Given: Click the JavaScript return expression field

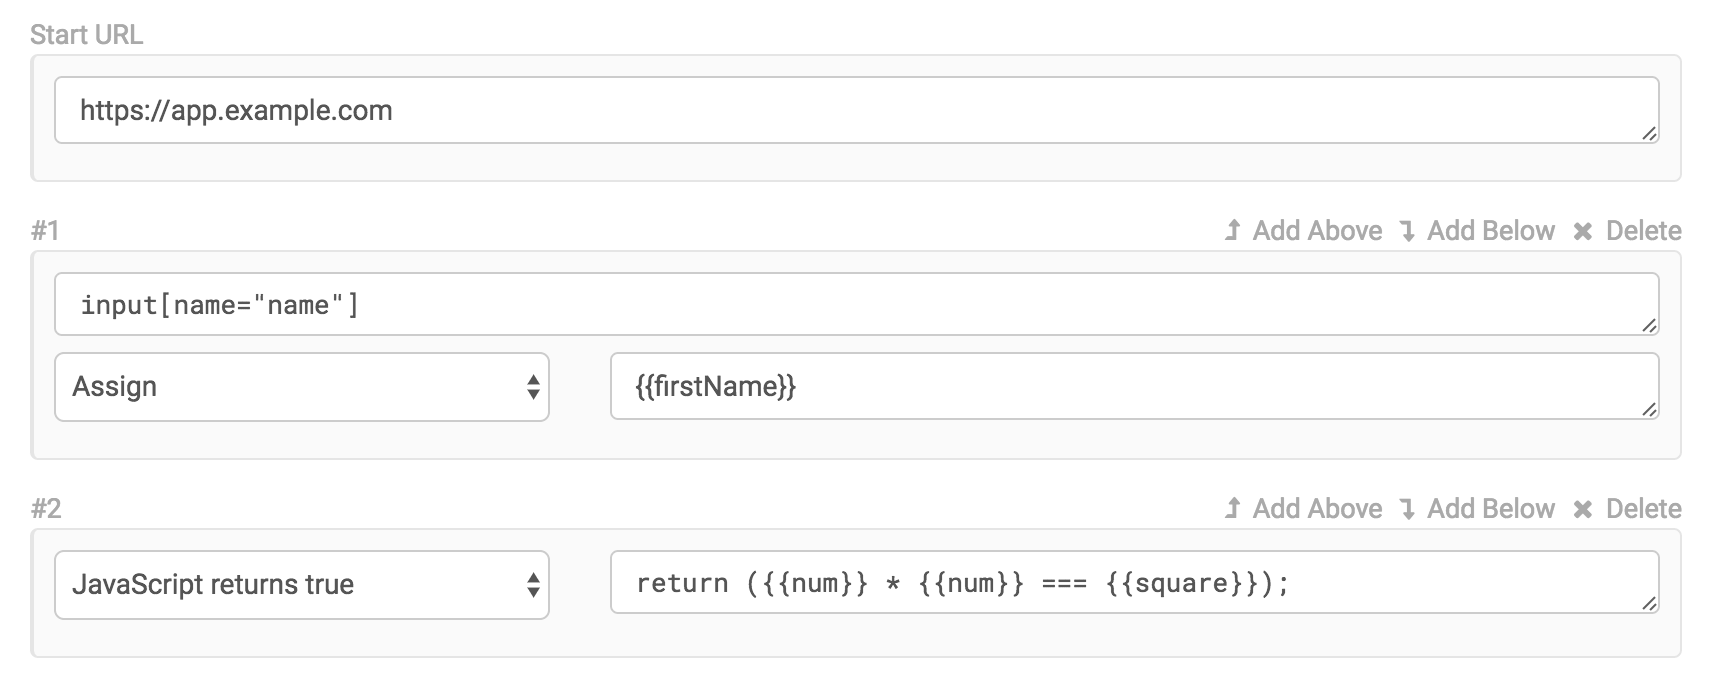Looking at the screenshot, I should click(x=1130, y=585).
